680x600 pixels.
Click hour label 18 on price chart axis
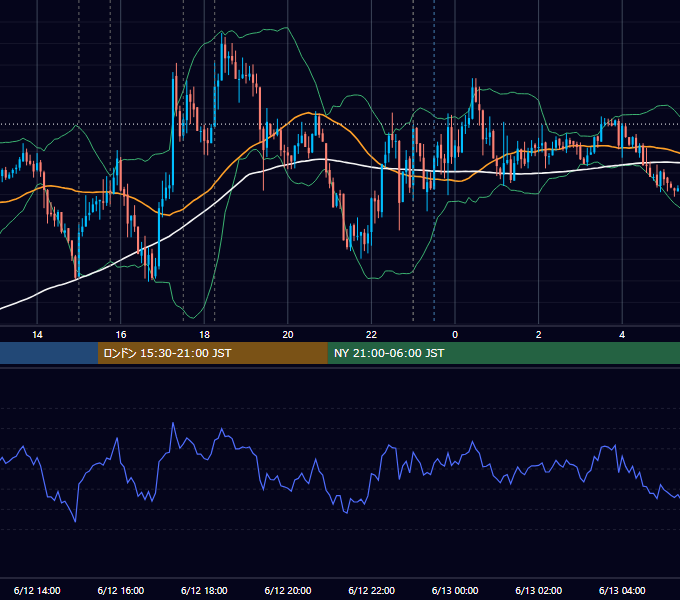tap(204, 334)
